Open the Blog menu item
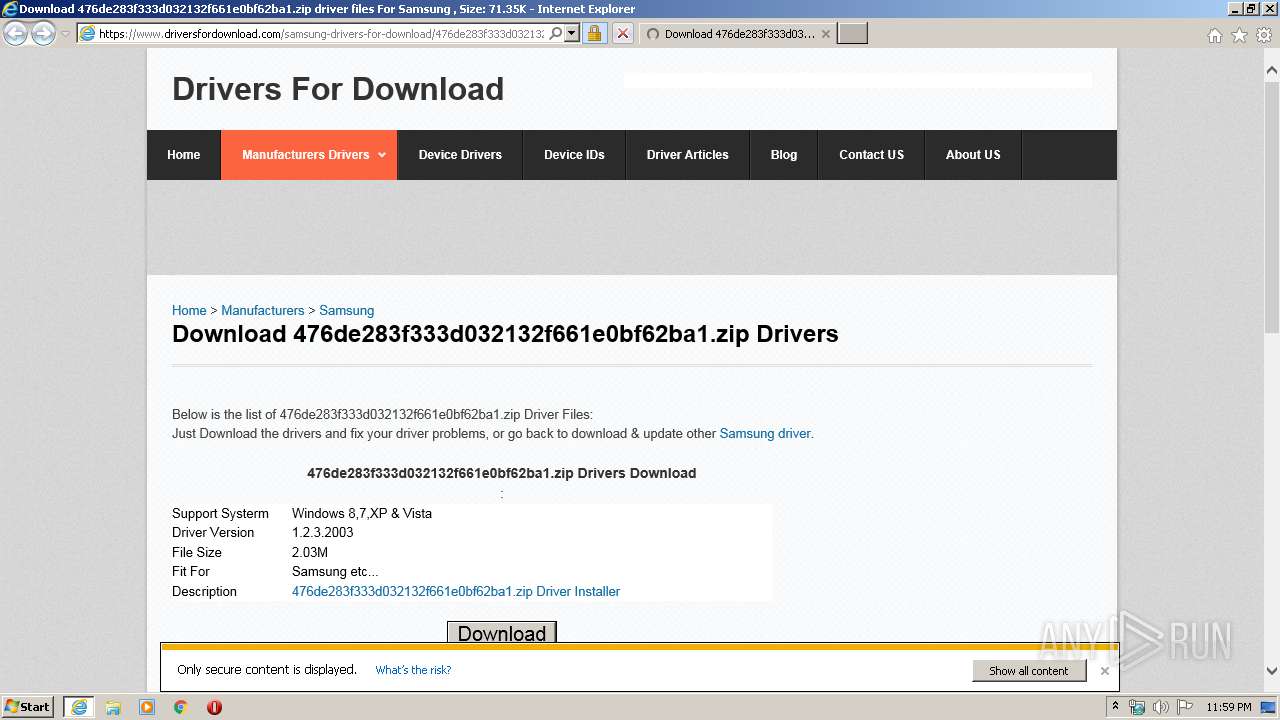The width and height of the screenshot is (1280, 720). [x=784, y=155]
